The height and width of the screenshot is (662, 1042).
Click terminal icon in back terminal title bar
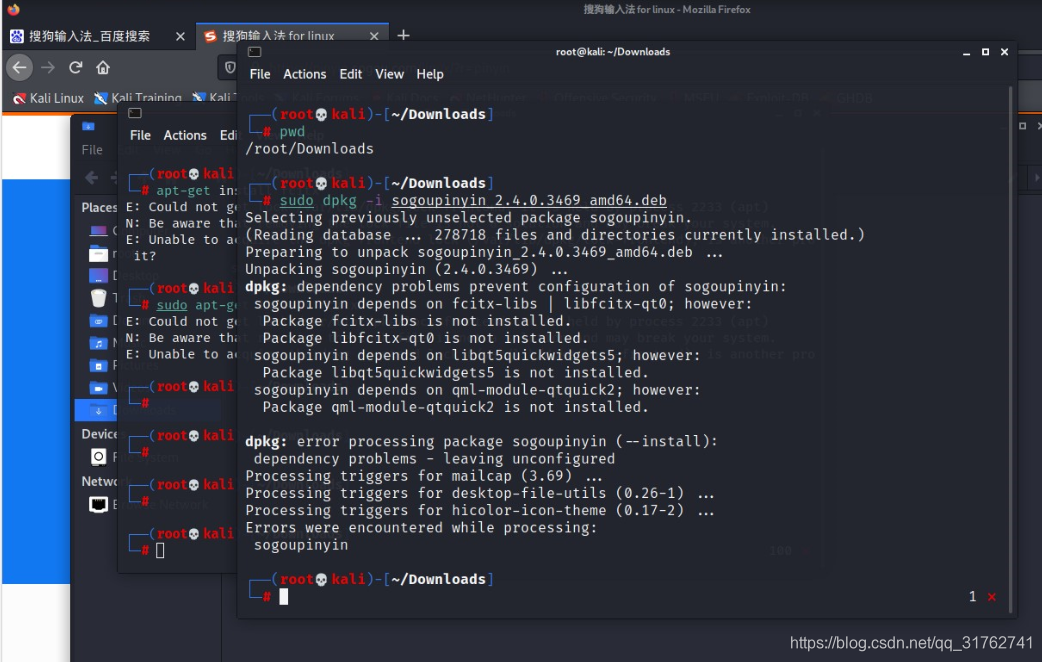(x=135, y=113)
